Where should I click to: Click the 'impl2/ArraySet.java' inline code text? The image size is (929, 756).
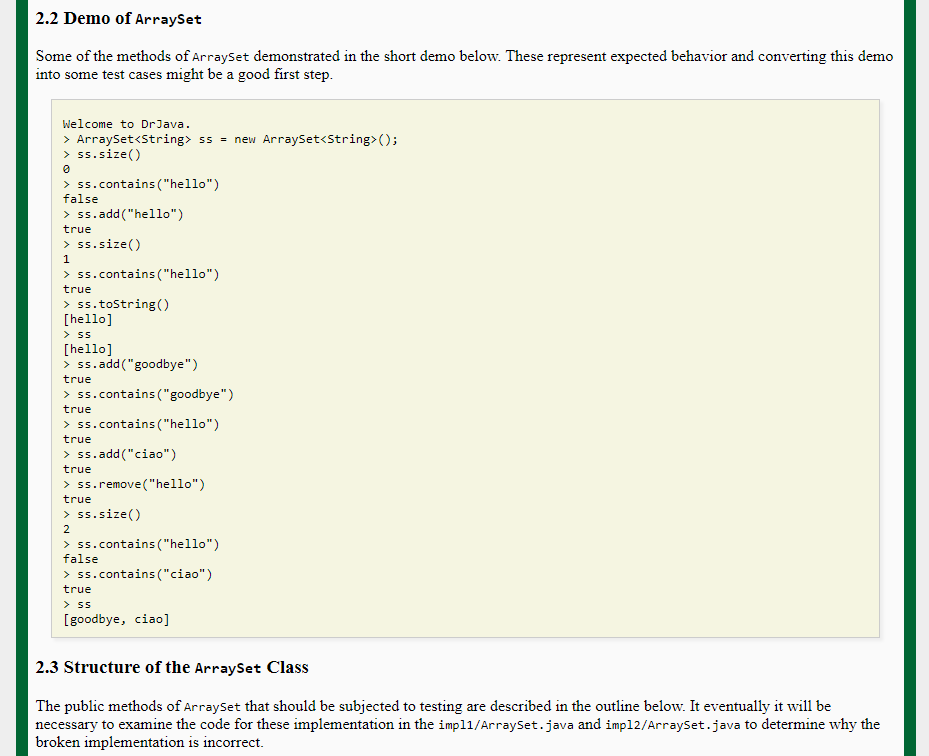coord(672,725)
